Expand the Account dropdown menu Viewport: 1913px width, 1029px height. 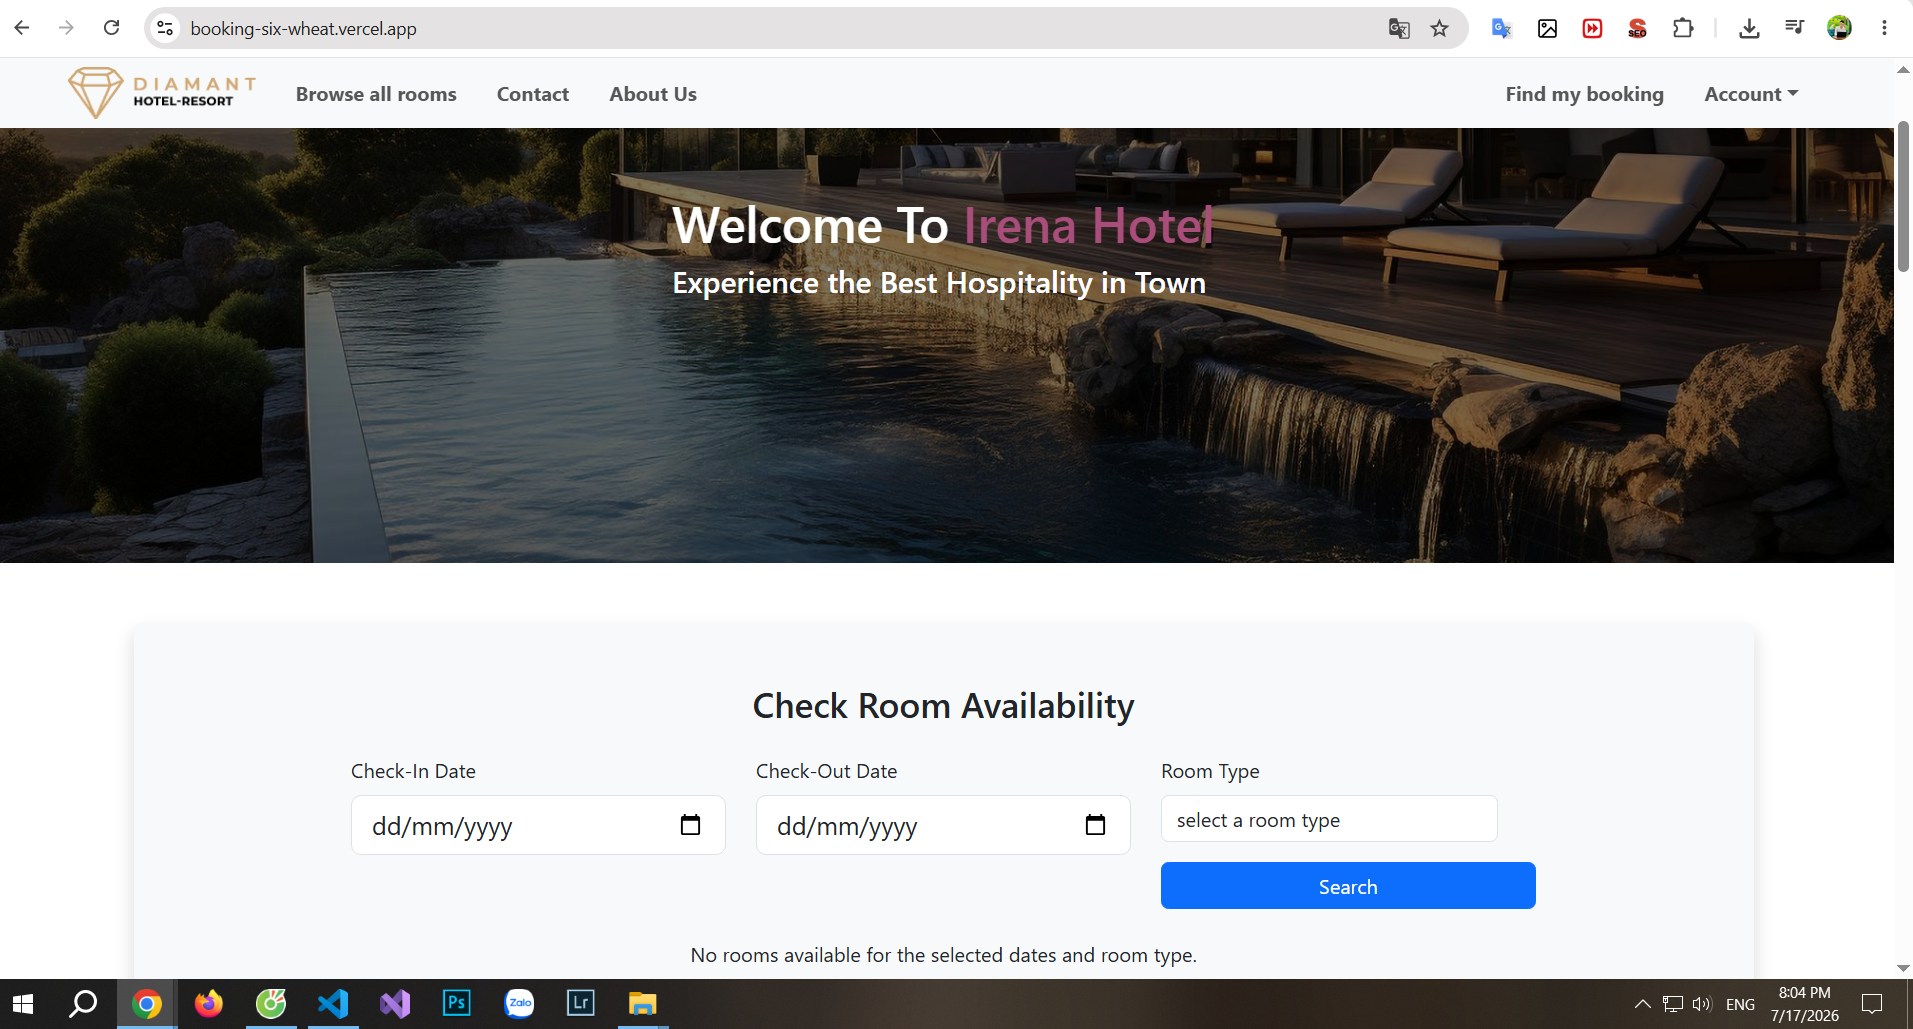point(1751,94)
